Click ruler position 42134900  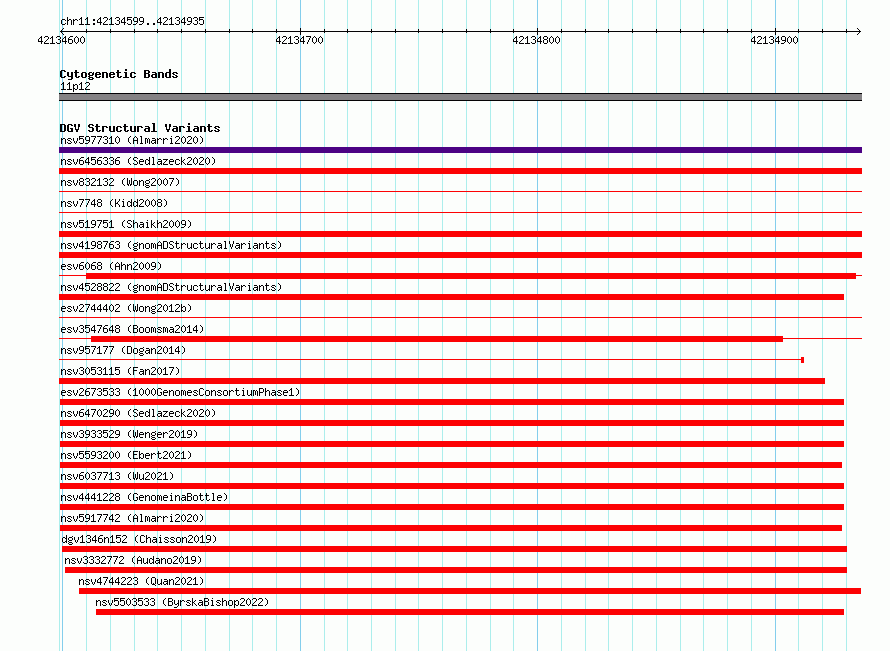tap(774, 40)
